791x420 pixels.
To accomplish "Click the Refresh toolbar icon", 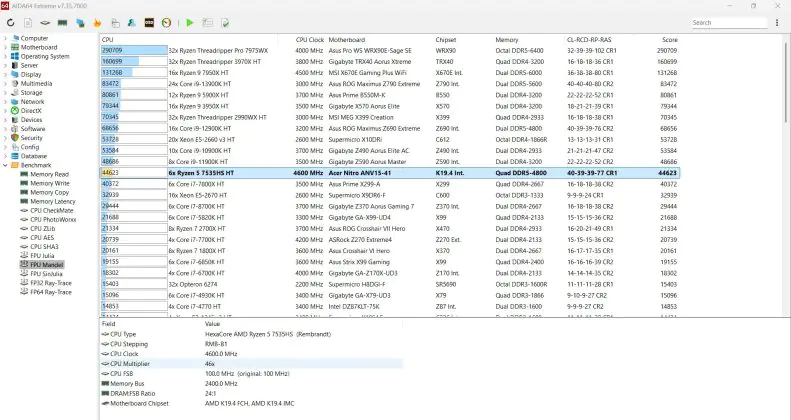I will [x=11, y=23].
